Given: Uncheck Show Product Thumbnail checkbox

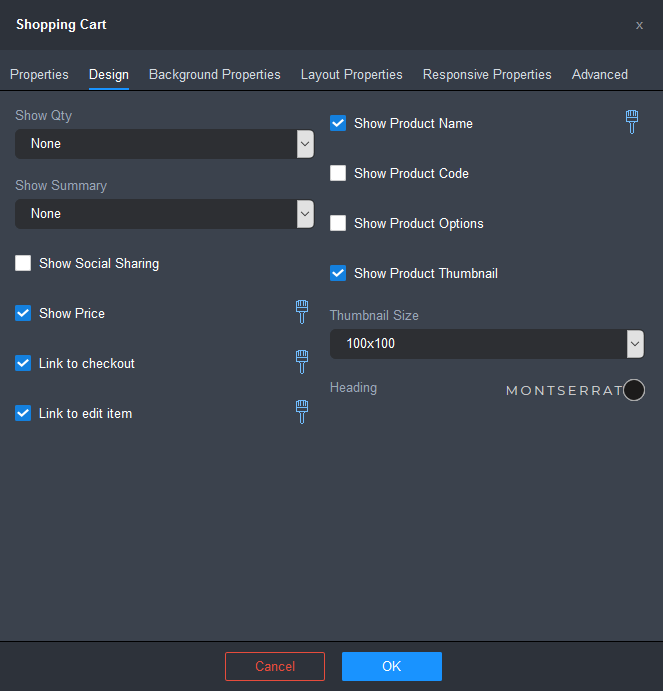Looking at the screenshot, I should pos(338,273).
